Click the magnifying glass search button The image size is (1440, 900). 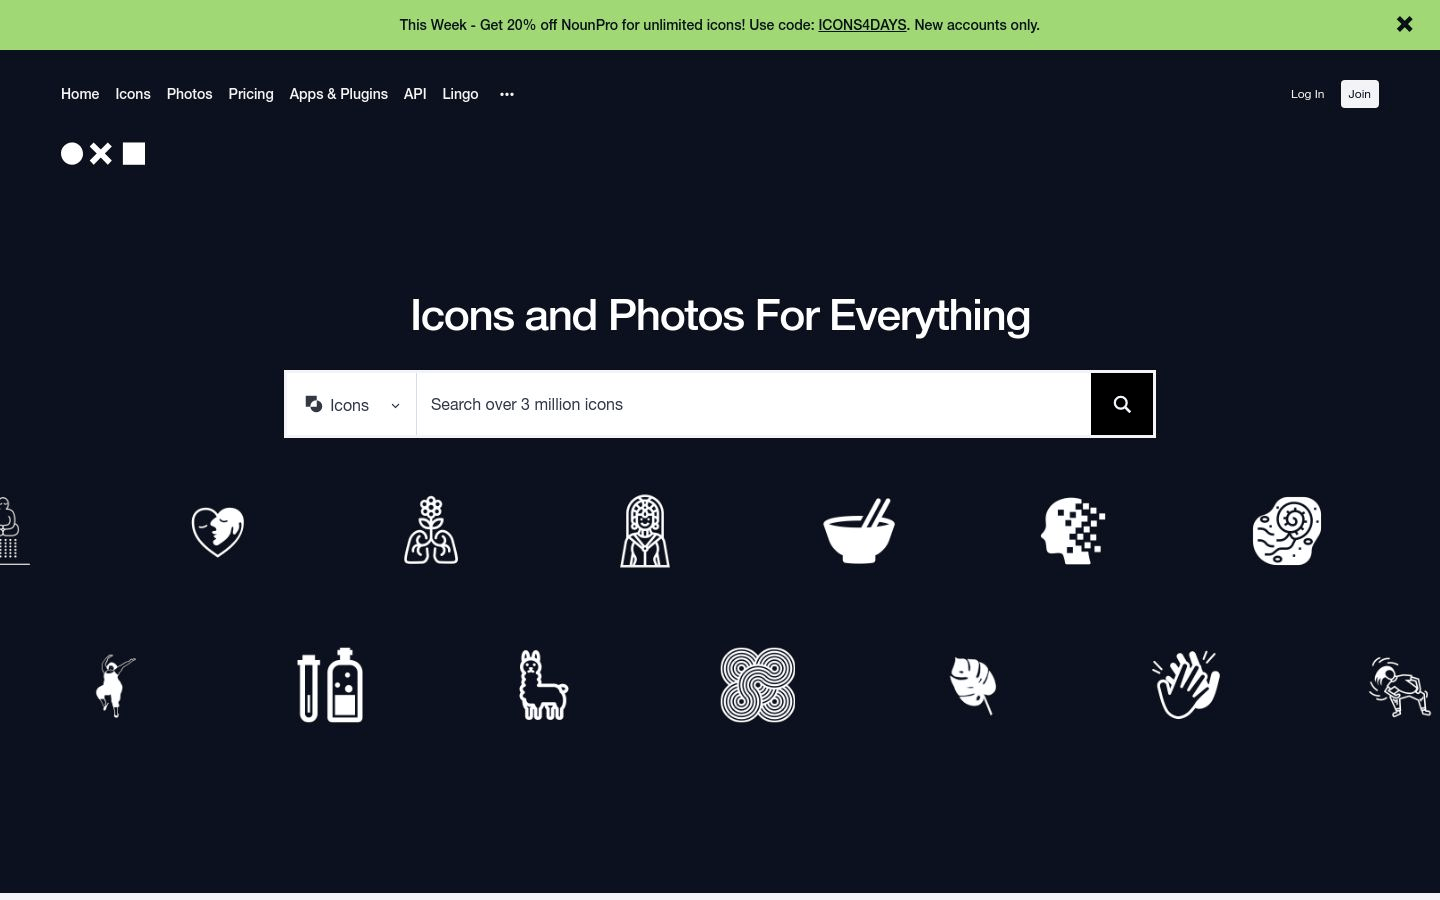[x=1122, y=404]
